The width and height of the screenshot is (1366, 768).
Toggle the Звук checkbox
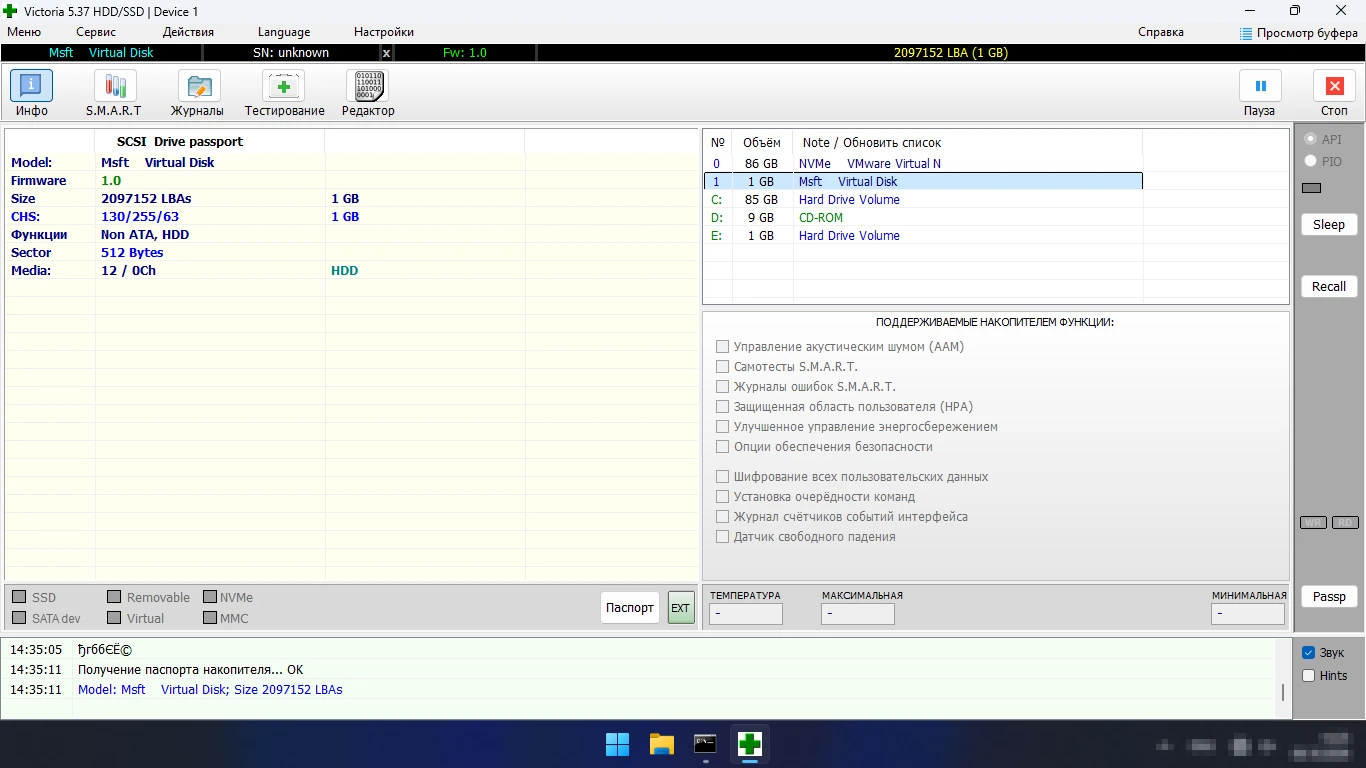(x=1308, y=653)
